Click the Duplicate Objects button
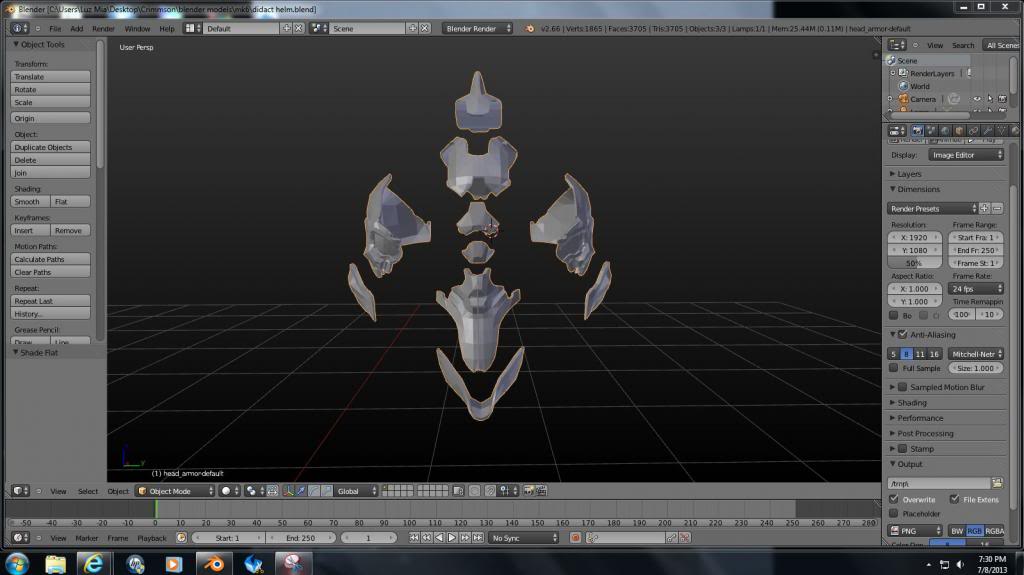Viewport: 1024px width, 575px height. (x=50, y=147)
